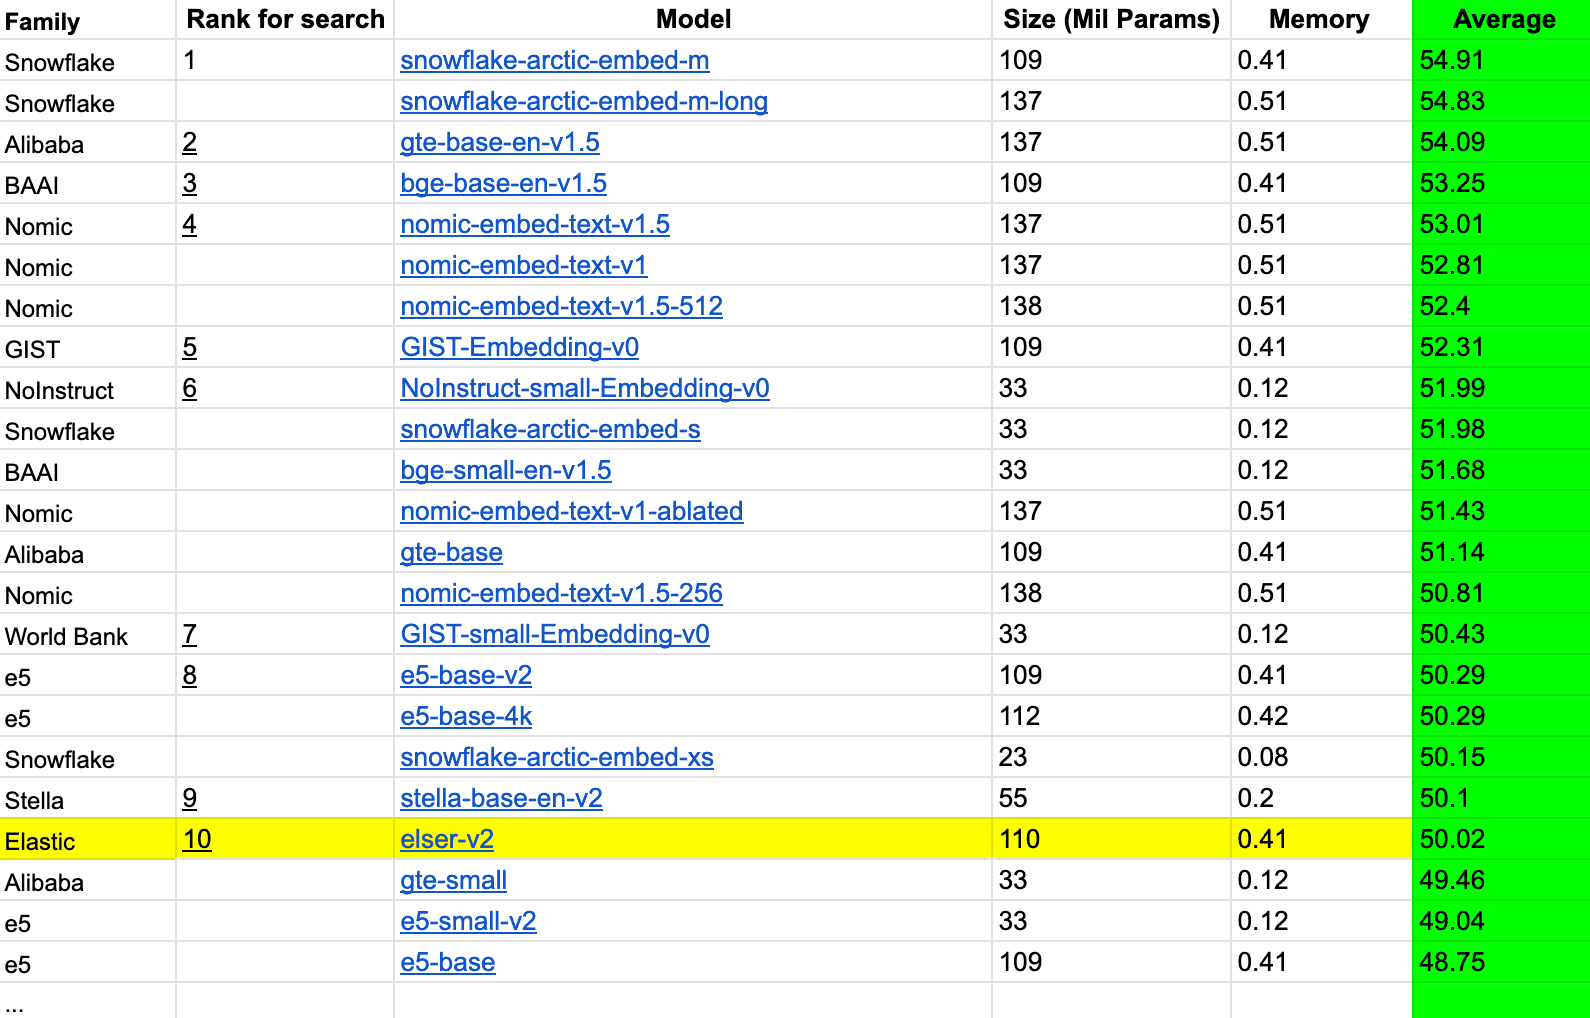Viewport: 1590px width, 1018px height.
Task: Click snowflake-arctic-embed-s link
Action: point(551,430)
